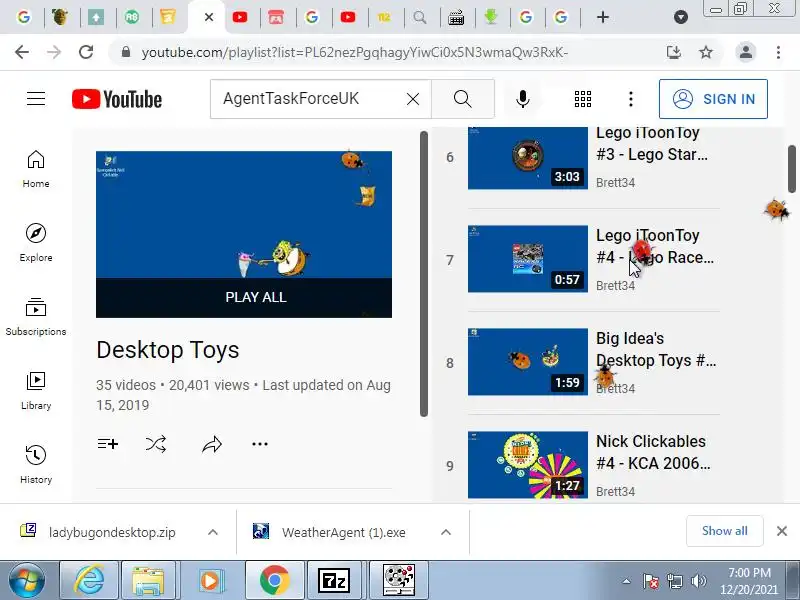Open a new browser tab

(x=603, y=17)
